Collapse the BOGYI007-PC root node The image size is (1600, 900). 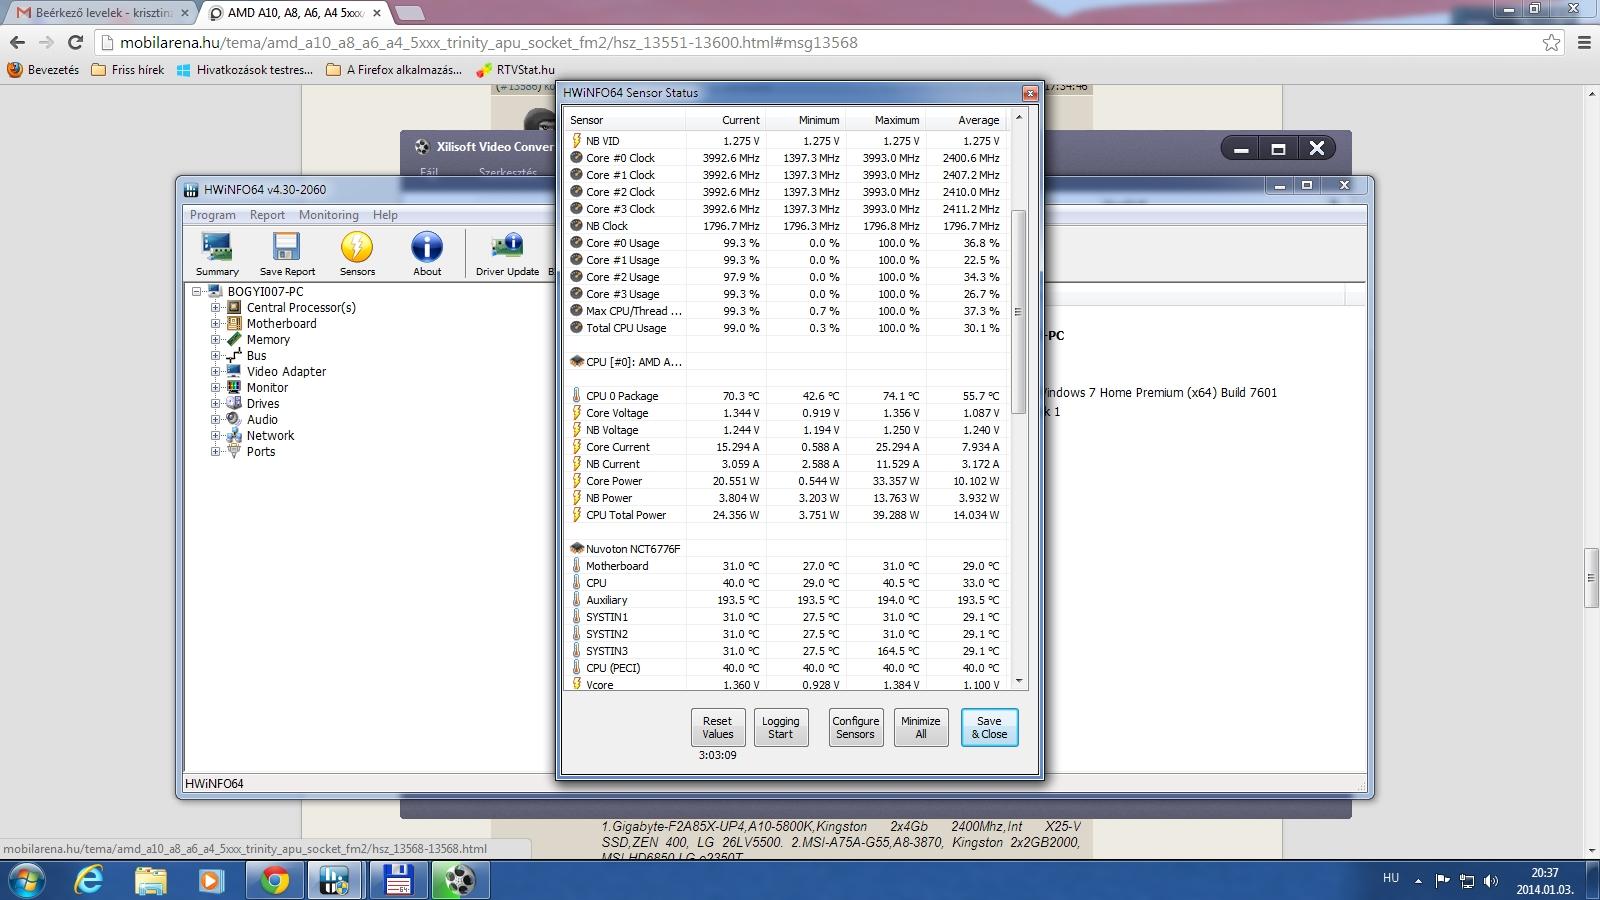coord(197,292)
